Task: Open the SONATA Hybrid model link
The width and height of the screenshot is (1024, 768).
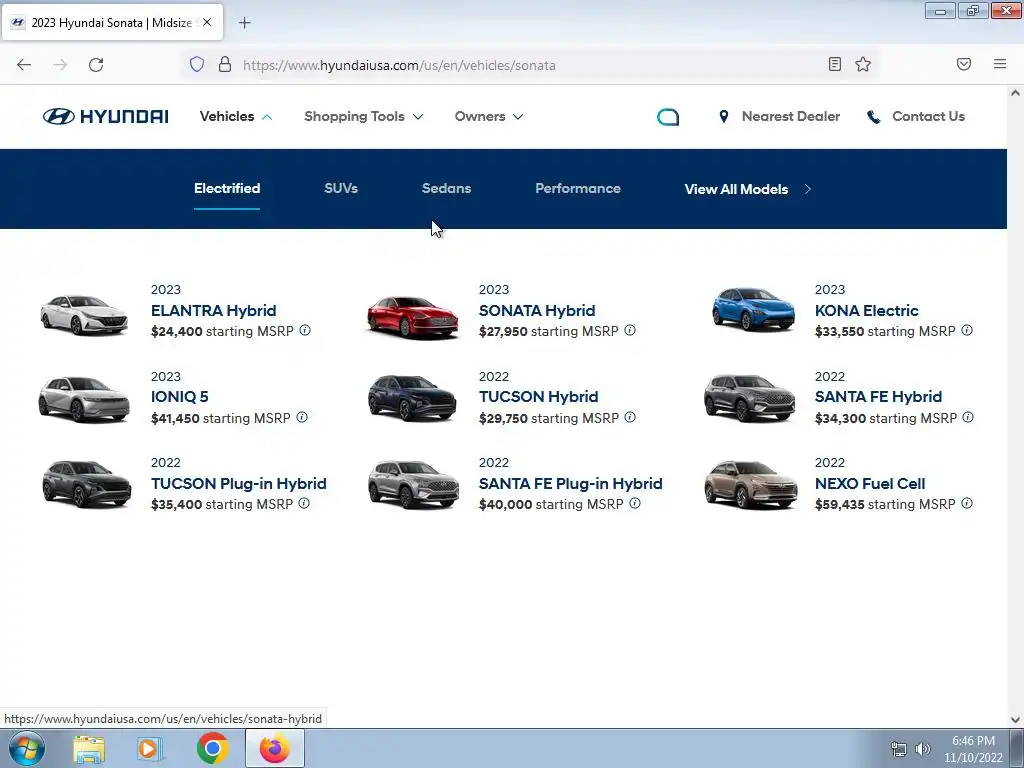Action: tap(537, 311)
